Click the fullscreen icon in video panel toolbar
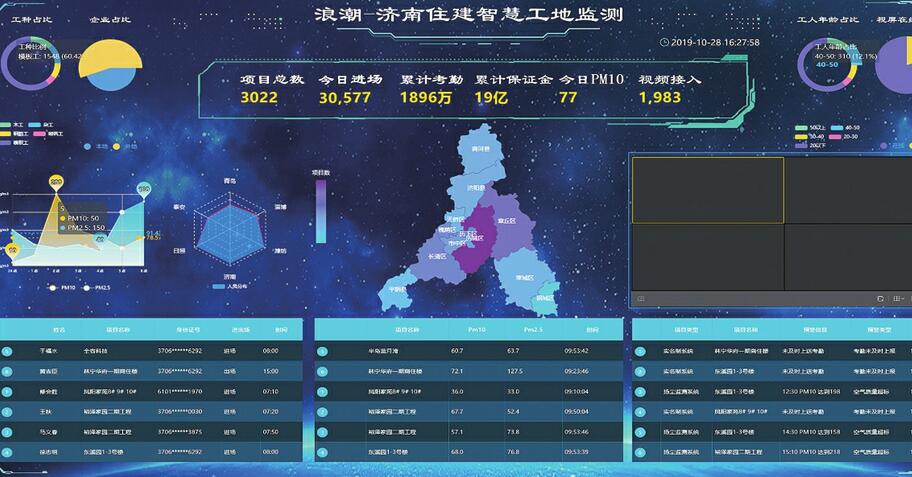The image size is (912, 477). tap(880, 298)
